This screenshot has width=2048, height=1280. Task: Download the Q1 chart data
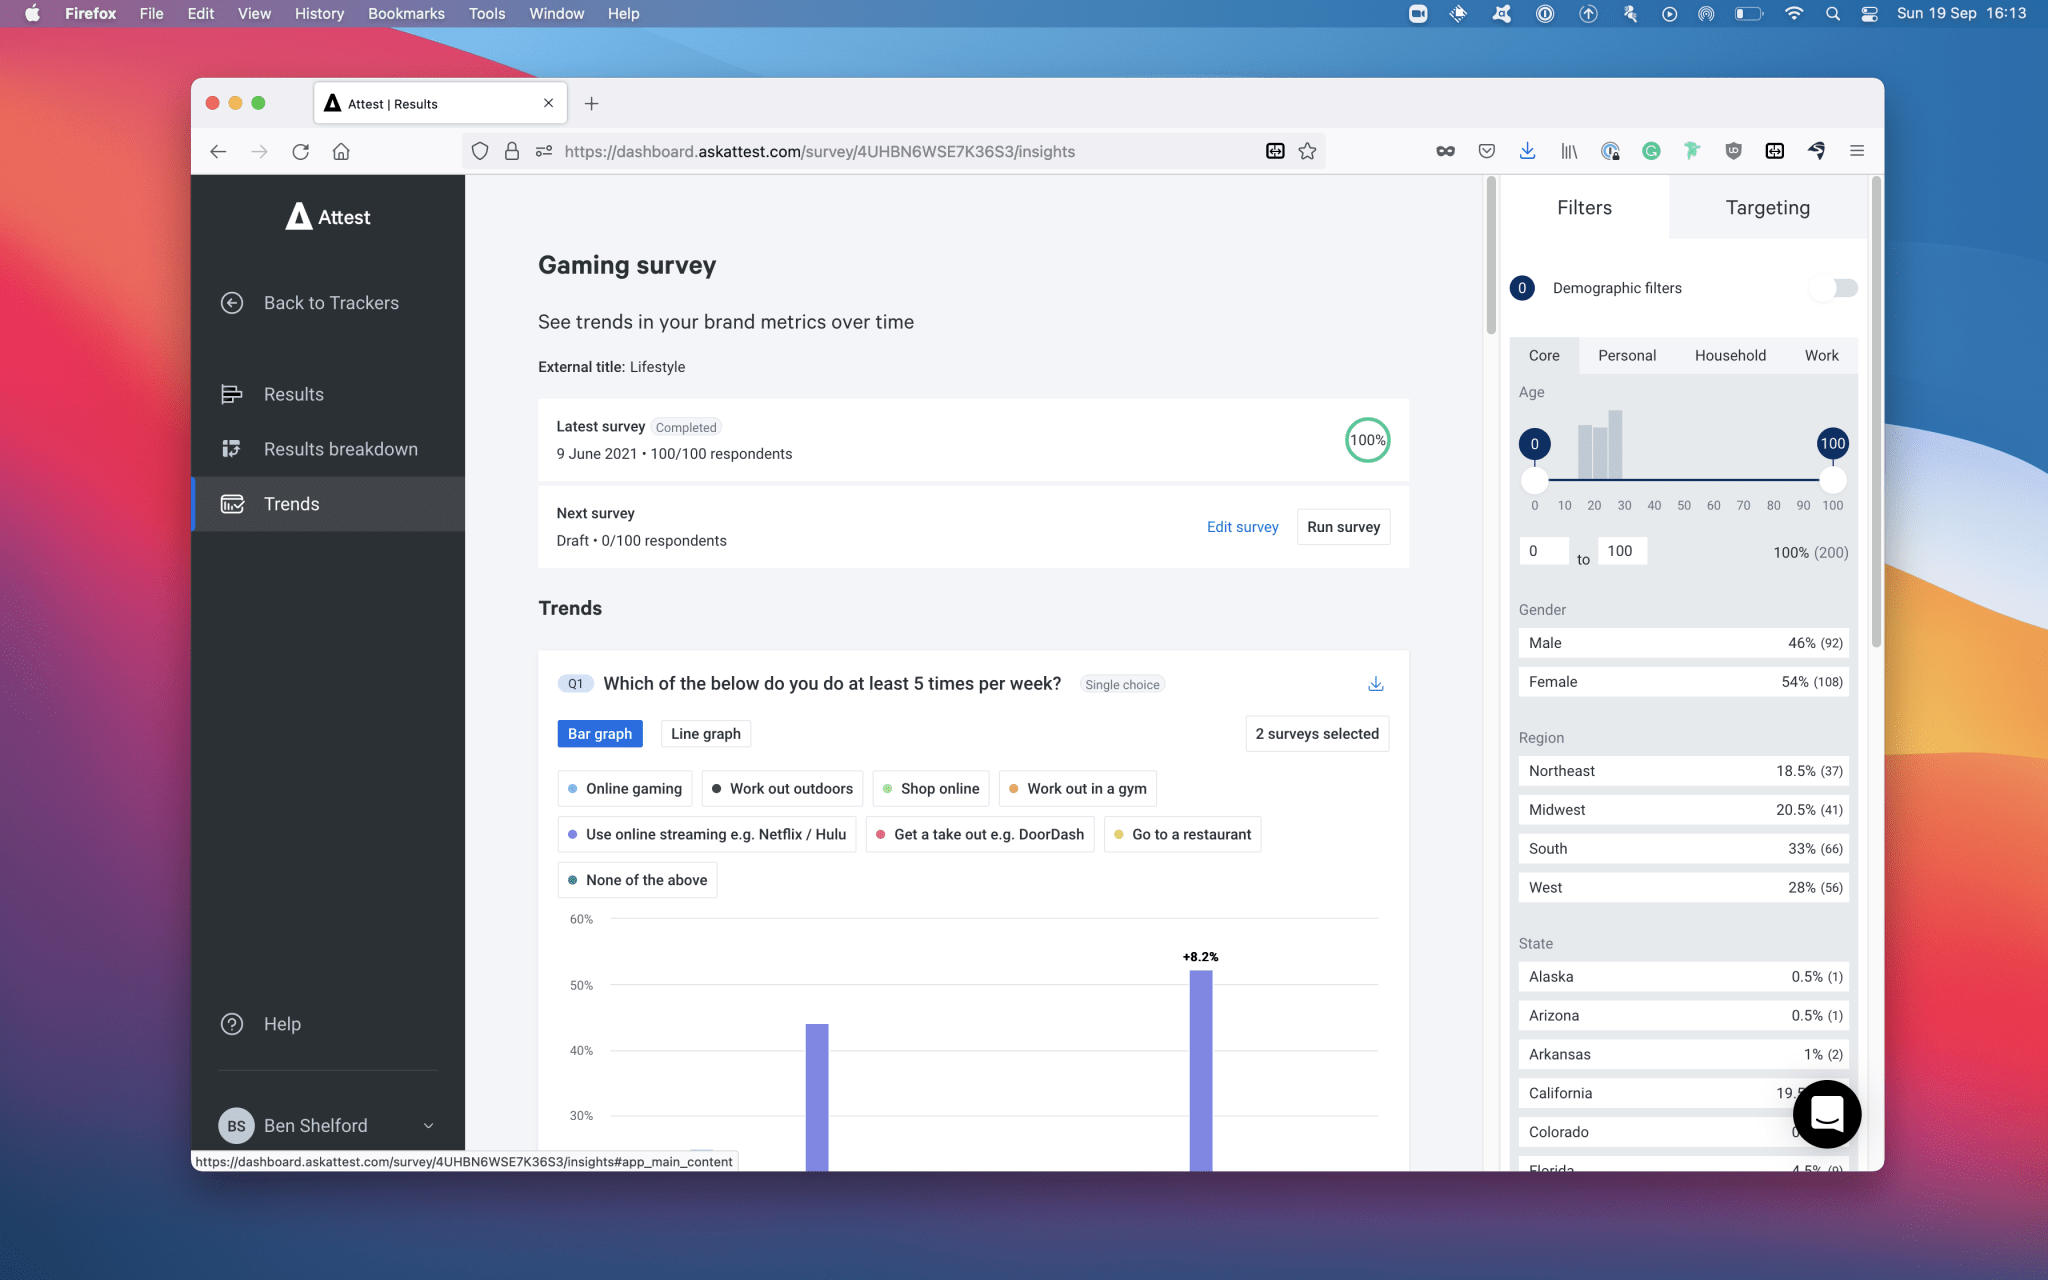[x=1376, y=684]
